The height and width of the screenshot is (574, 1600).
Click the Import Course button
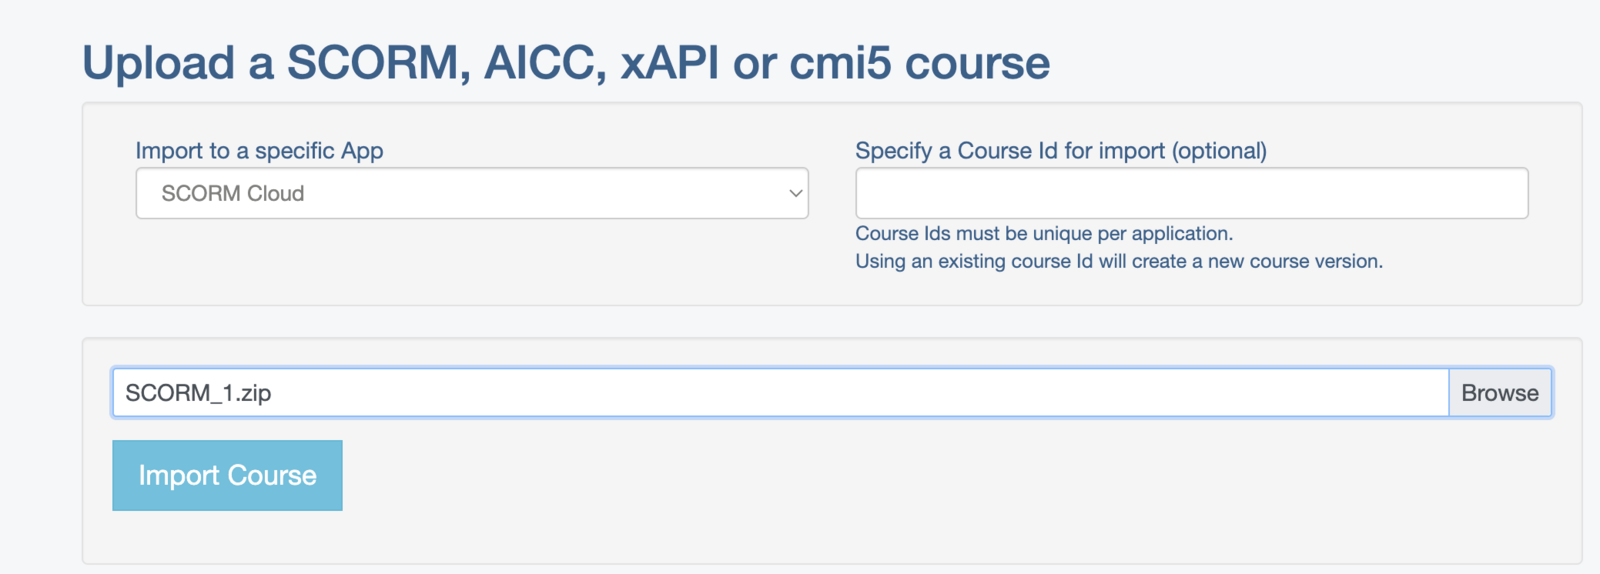coord(227,475)
